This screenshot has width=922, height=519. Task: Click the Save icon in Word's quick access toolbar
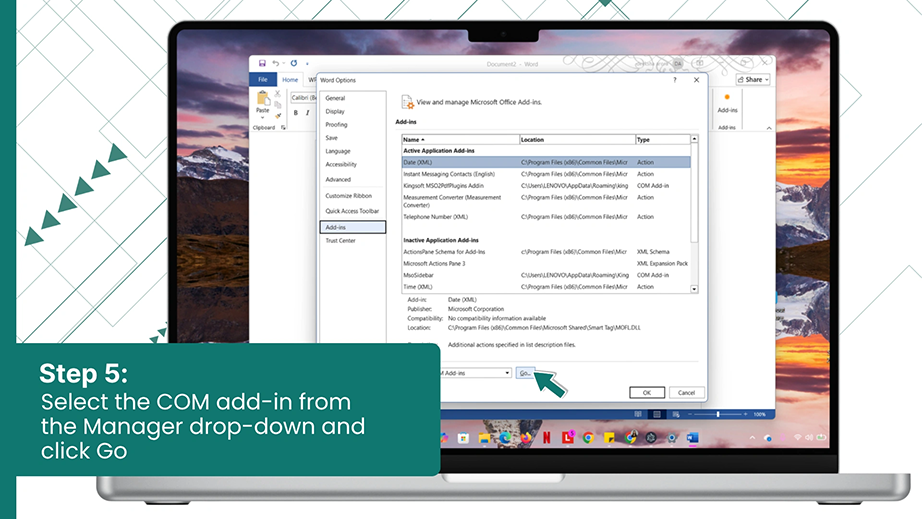262,63
